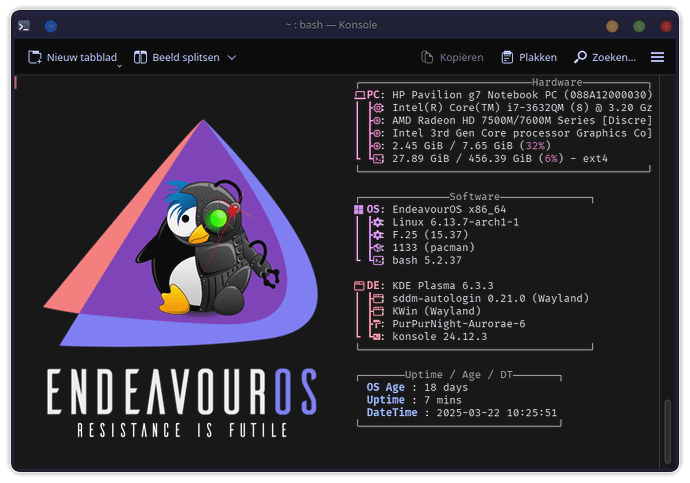Click the icon beside AMD Radeon HD line

tap(378, 121)
